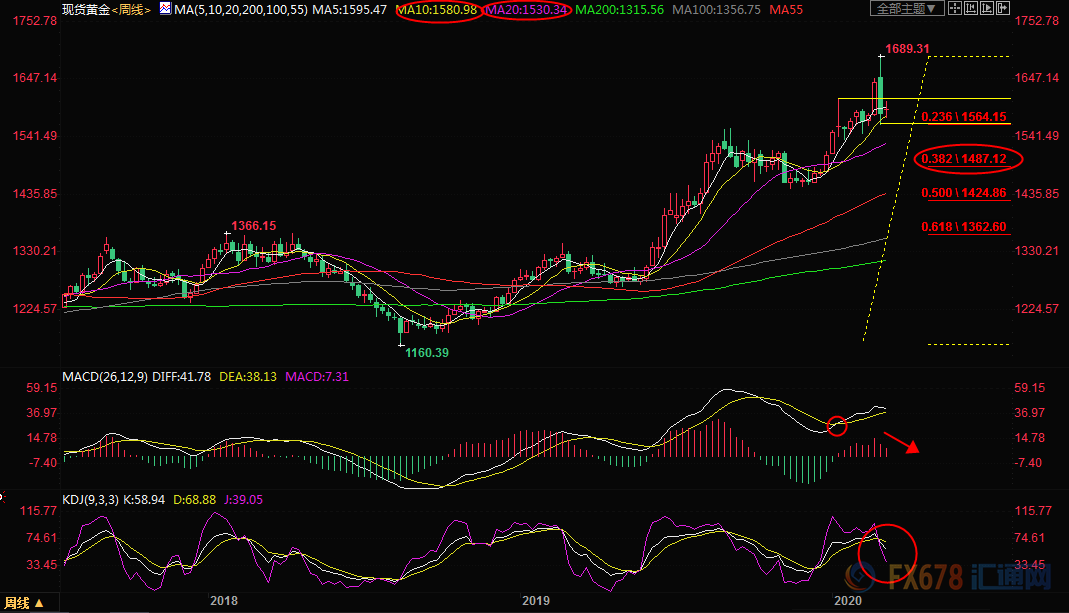Click the 现货黄金 symbol name
1069x613 pixels.
(86, 9)
